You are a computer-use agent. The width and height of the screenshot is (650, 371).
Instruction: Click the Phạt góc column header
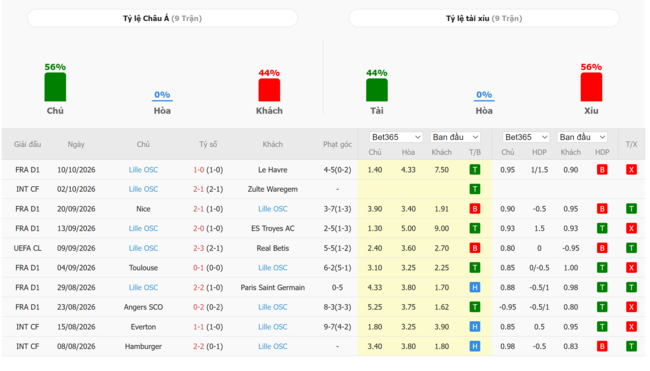[337, 144]
